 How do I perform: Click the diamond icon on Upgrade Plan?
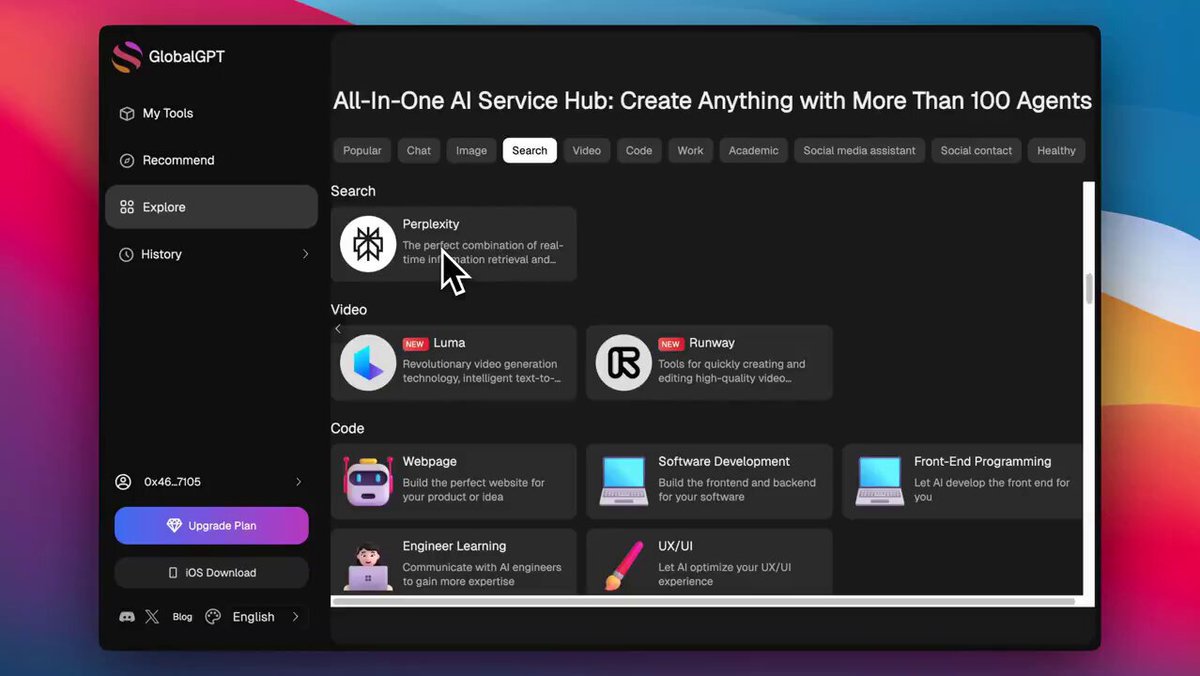175,526
